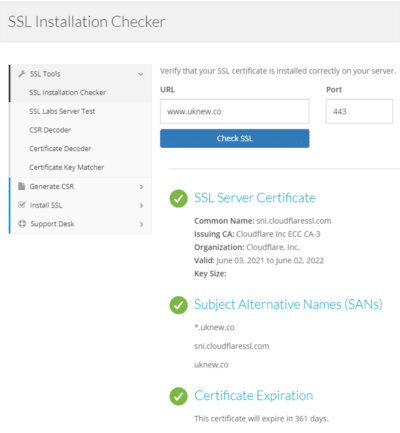Click the SSL Installation Checker page title
Viewport: 400px width, 433px height.
(87, 22)
